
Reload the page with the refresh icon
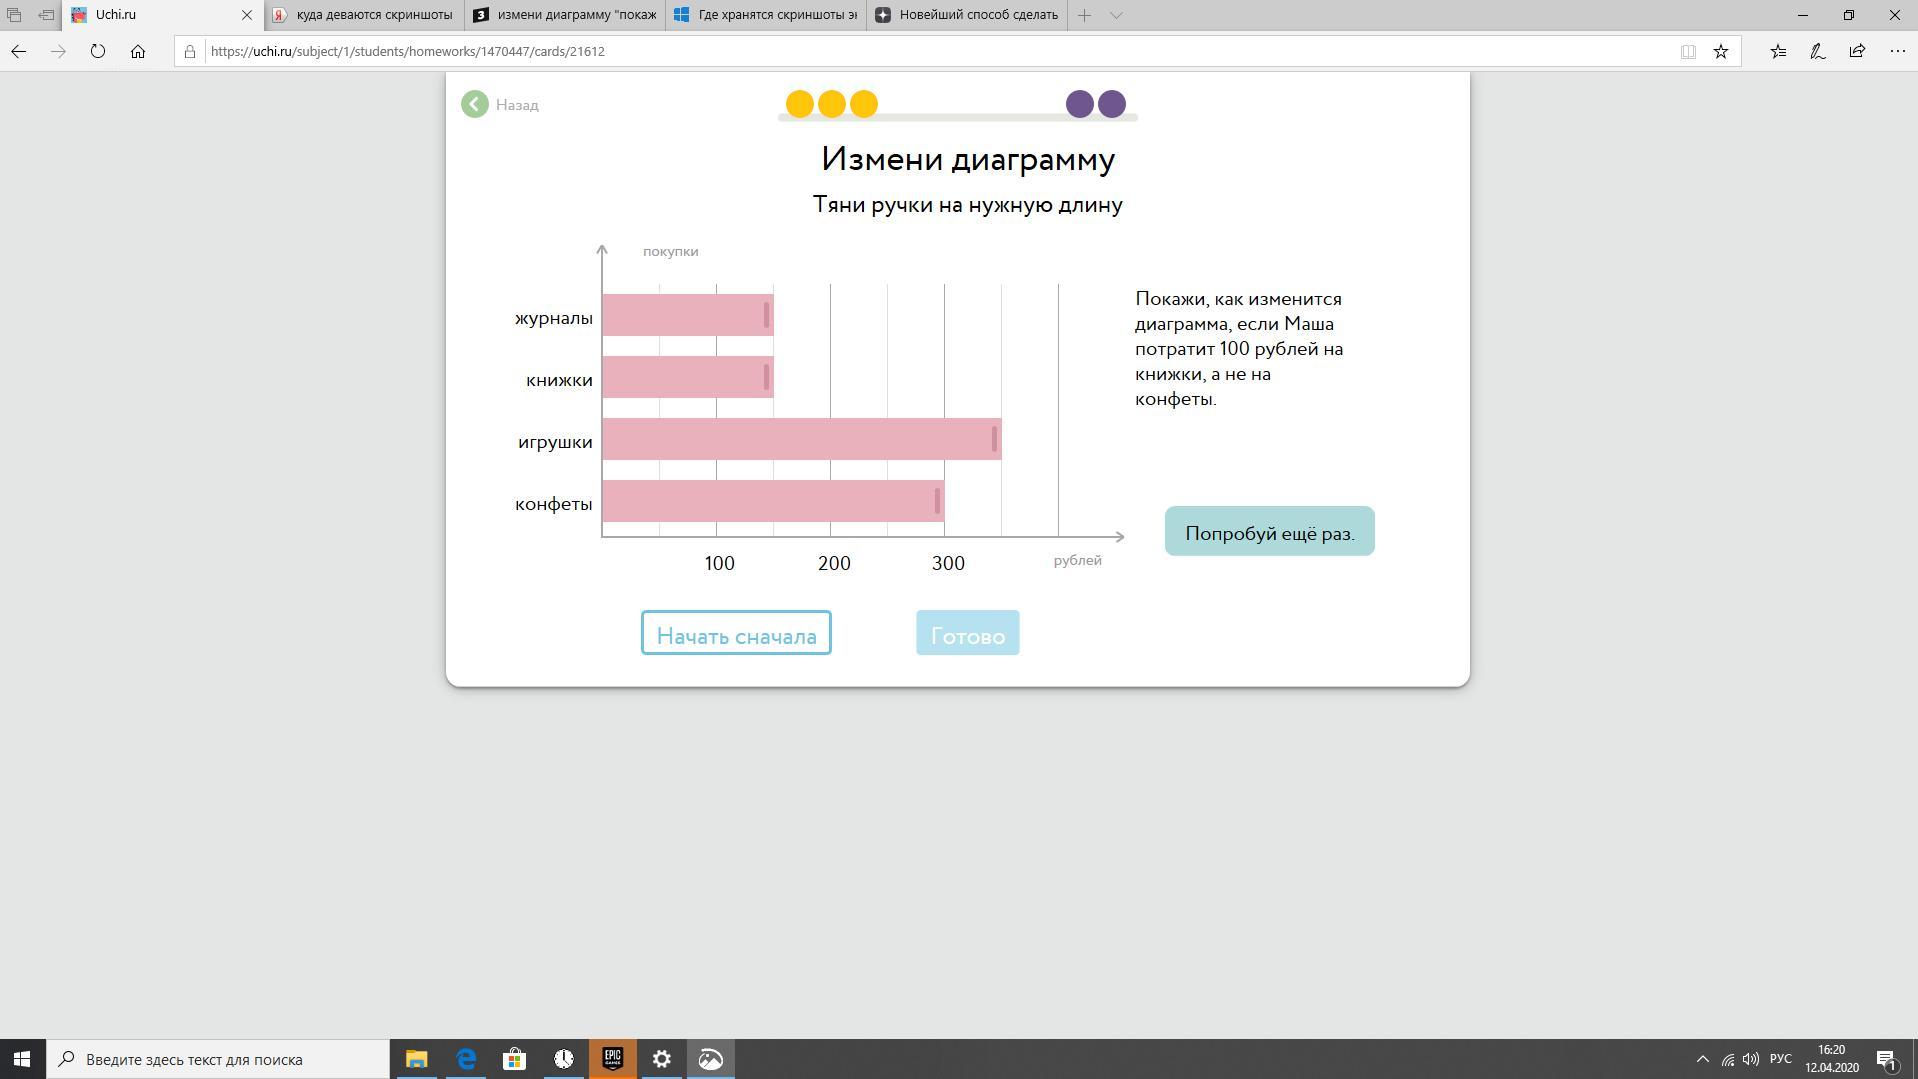[98, 51]
